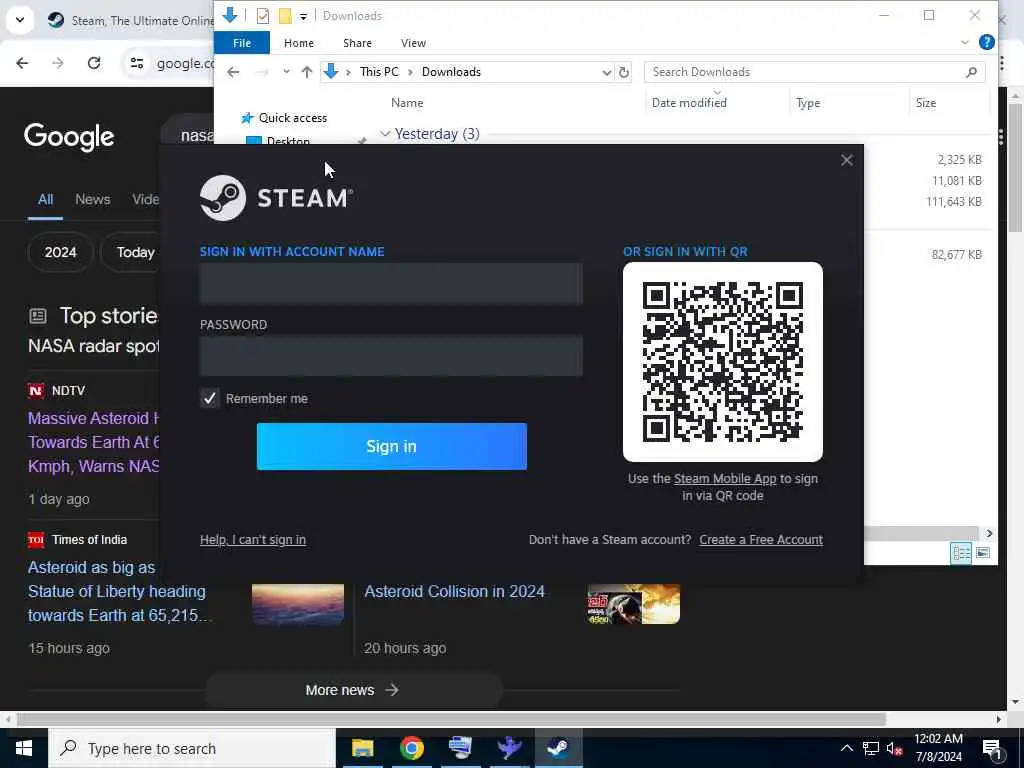Click the Steam QR code image
The height and width of the screenshot is (768, 1024).
pos(722,362)
